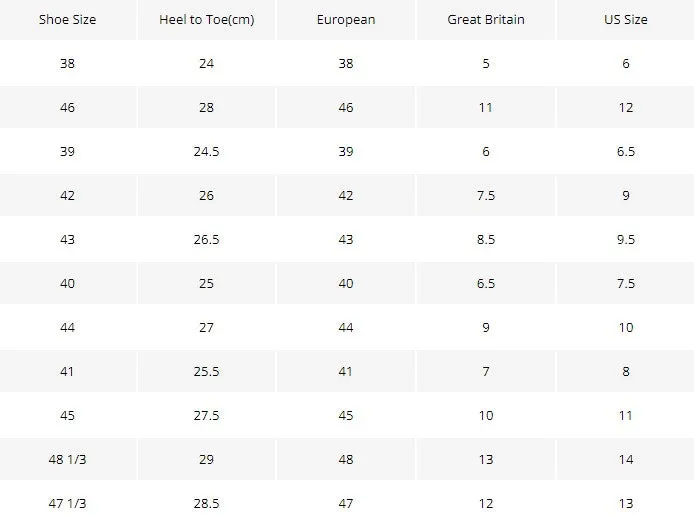This screenshot has height=522, width=694.
Task: Select the US size 6.5 cell
Action: 626,151
